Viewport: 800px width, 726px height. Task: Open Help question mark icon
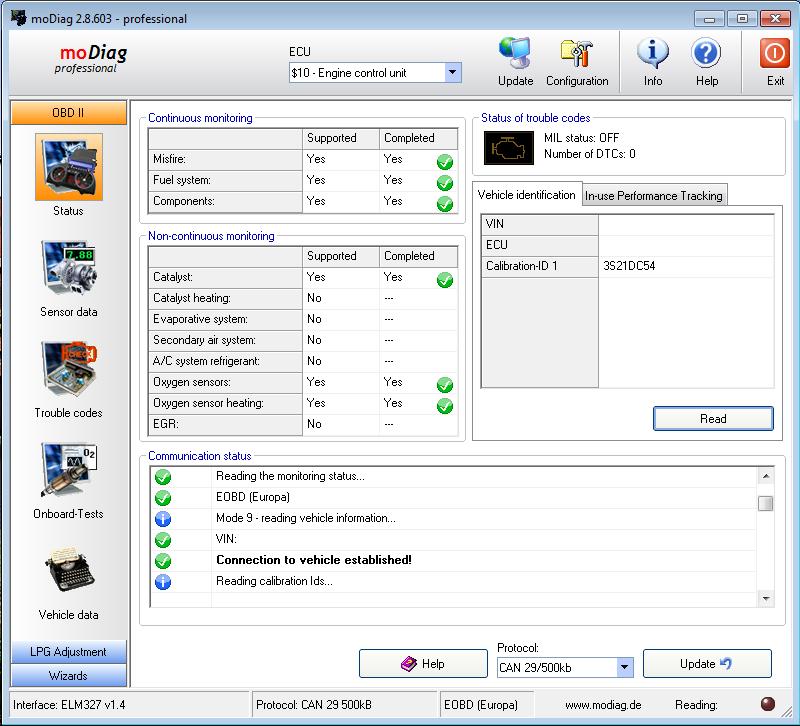[x=706, y=54]
